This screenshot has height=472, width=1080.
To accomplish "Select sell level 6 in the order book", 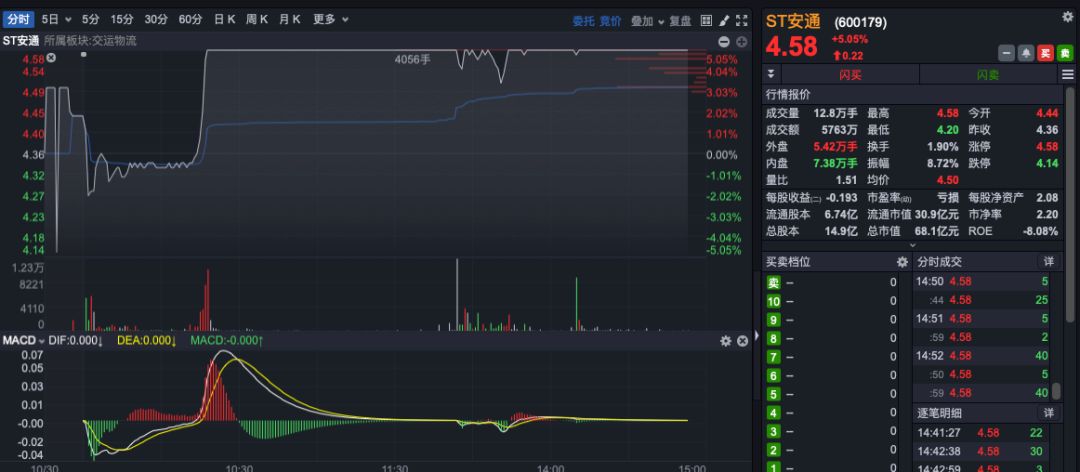I will click(773, 376).
